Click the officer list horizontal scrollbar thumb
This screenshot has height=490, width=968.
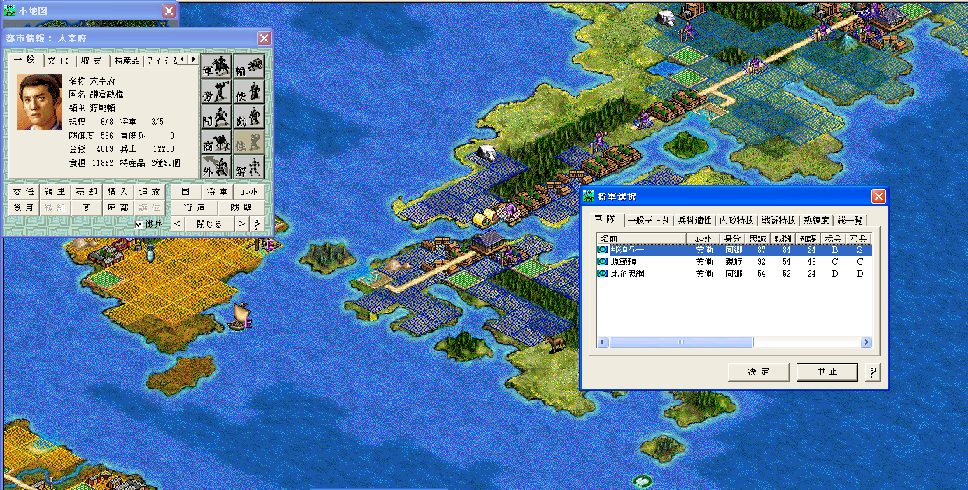coord(681,342)
